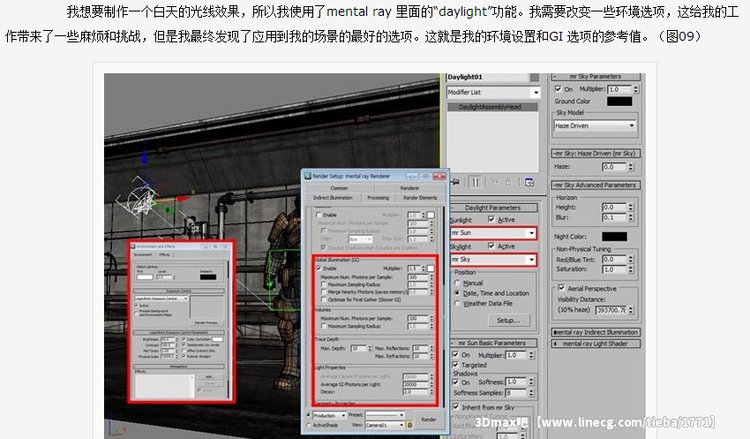Click Softness Samples spinner arrows

tap(531, 393)
